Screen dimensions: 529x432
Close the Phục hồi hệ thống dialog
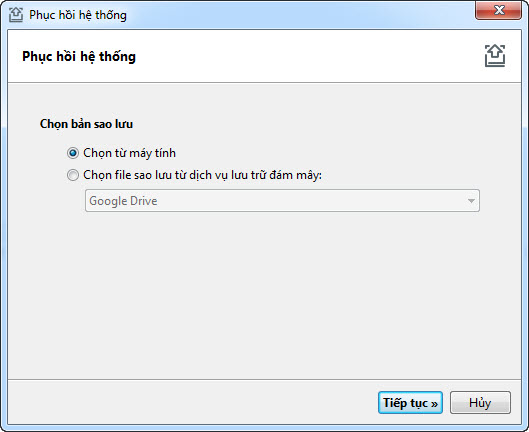(498, 10)
